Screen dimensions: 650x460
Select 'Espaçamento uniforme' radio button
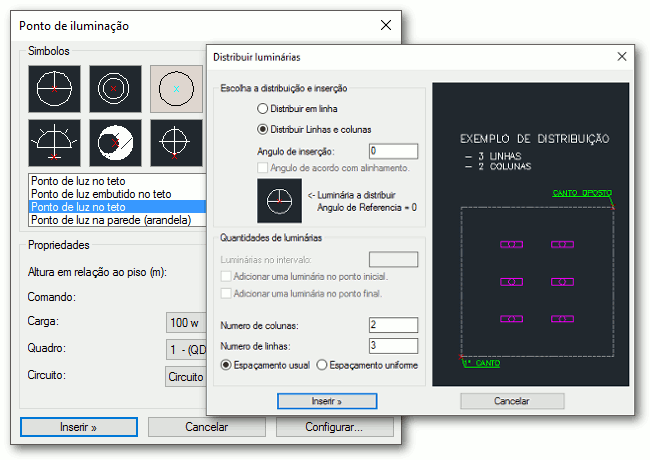pos(322,365)
